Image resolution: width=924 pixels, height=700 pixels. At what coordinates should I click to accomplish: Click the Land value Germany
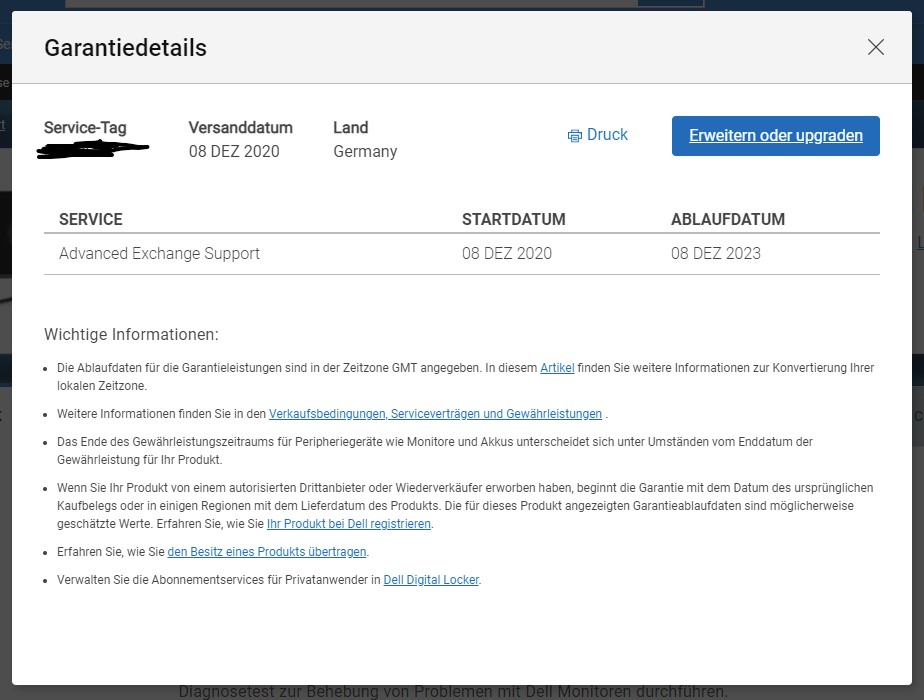[364, 151]
